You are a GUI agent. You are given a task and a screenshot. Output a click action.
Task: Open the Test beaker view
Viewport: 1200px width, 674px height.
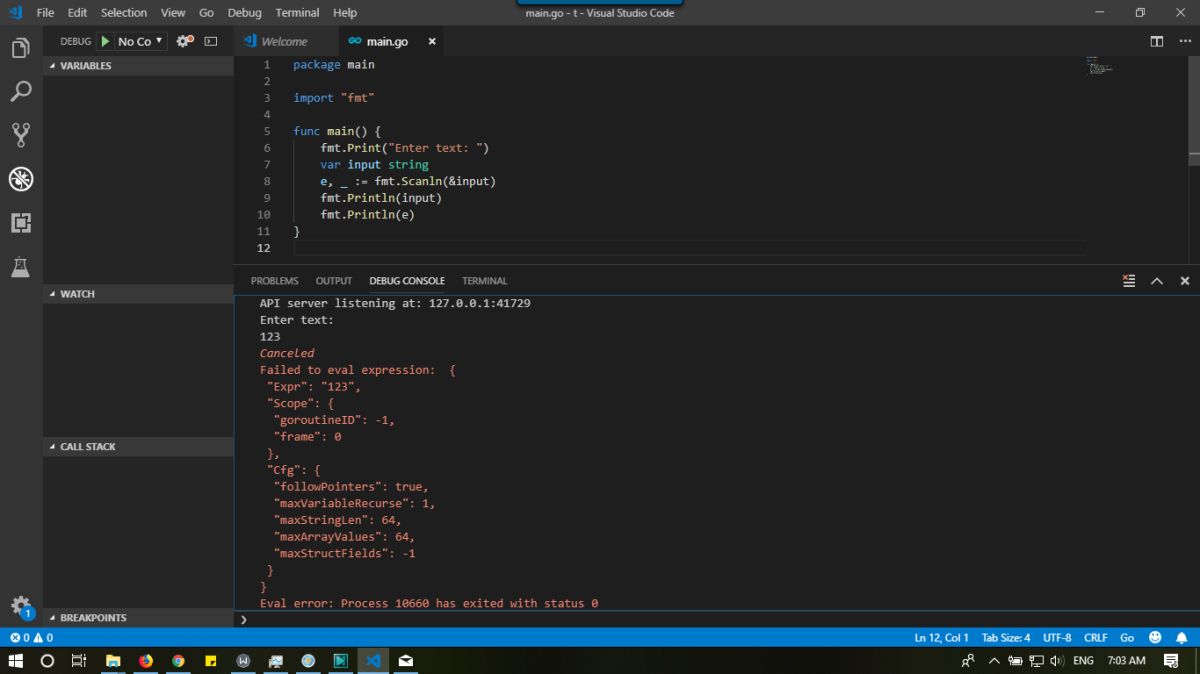click(21, 267)
